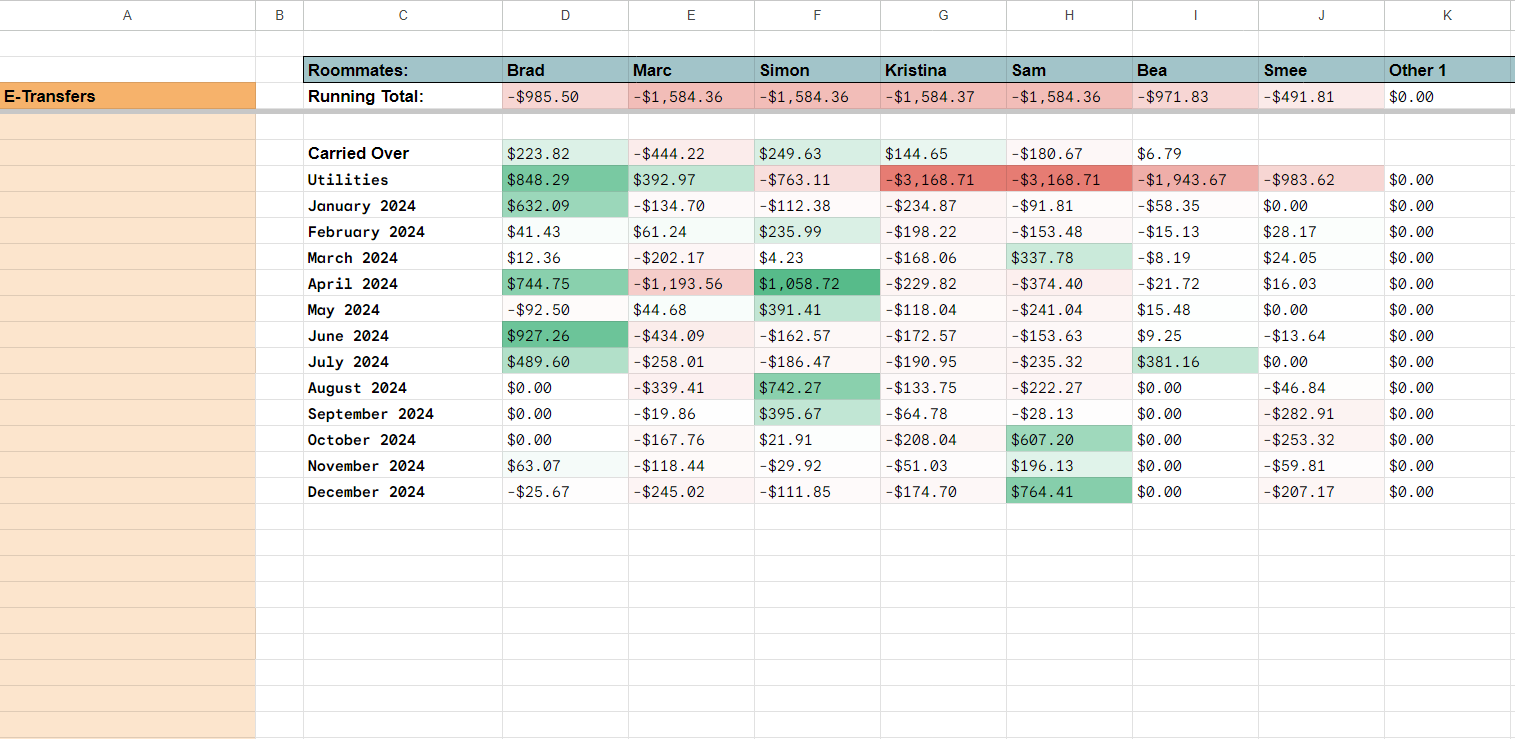Click Bea's July 2024 amount $381.16

click(x=1195, y=362)
